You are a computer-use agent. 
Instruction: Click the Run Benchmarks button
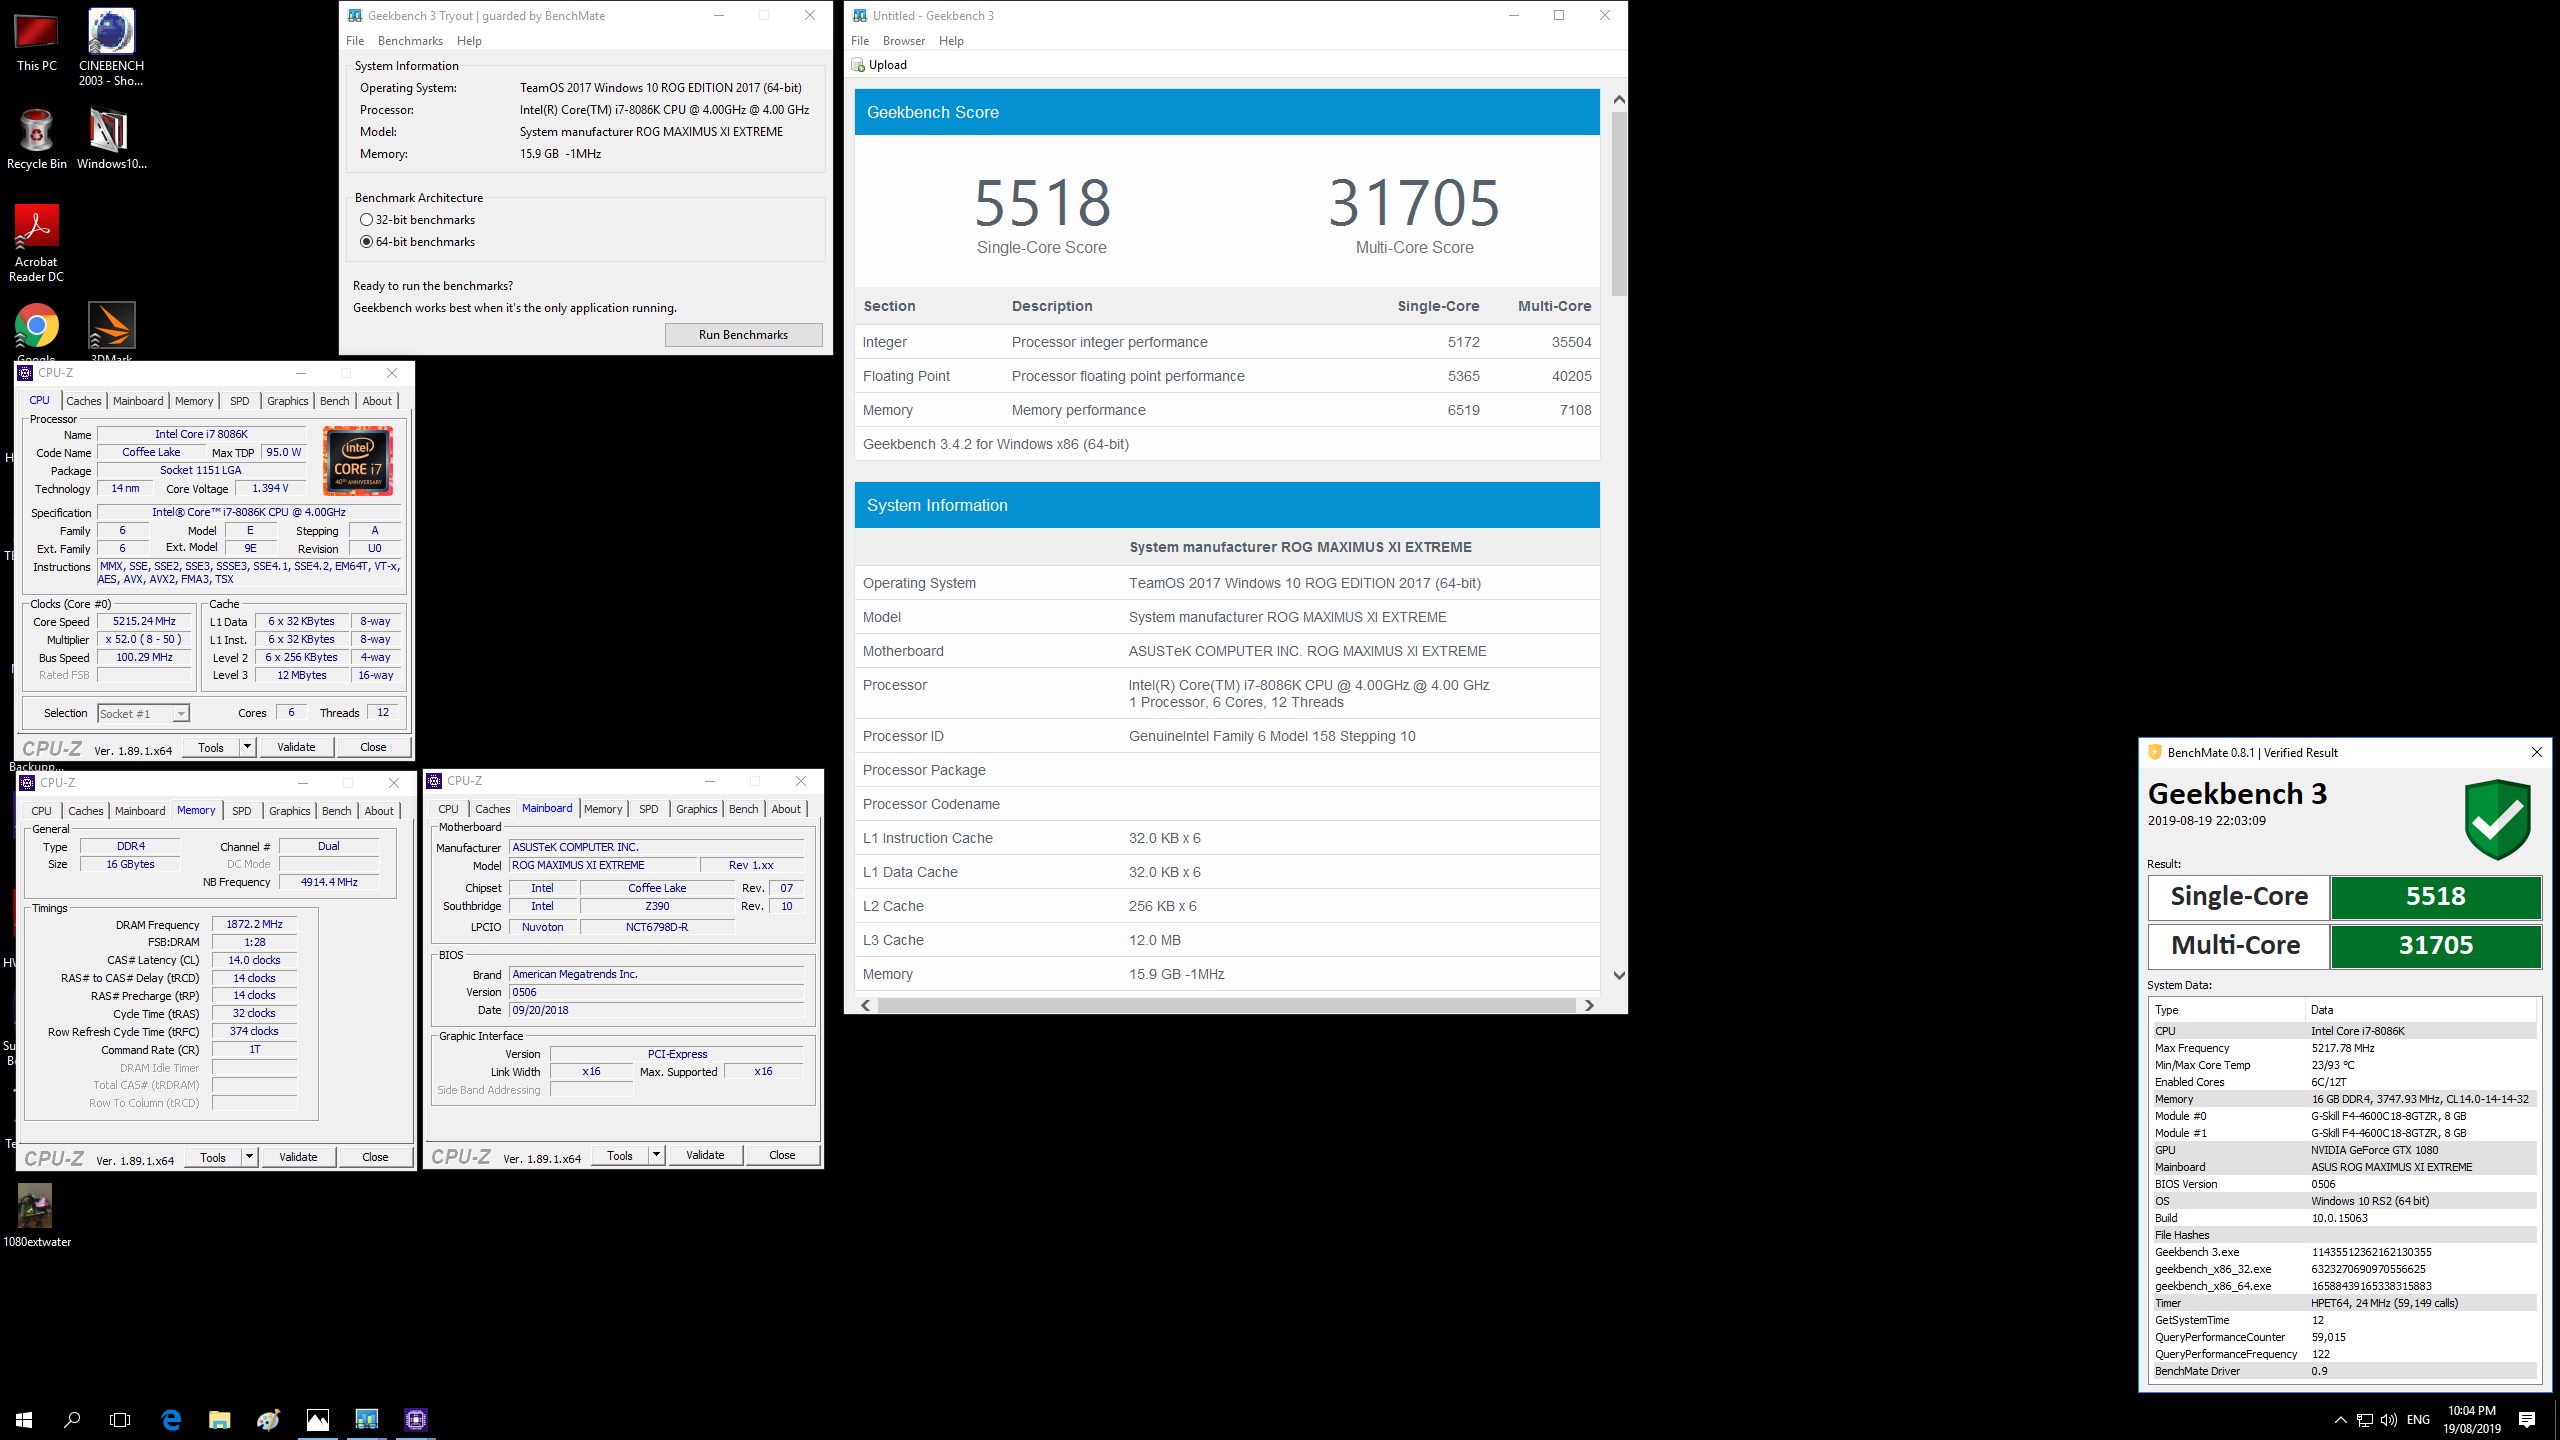(x=743, y=335)
